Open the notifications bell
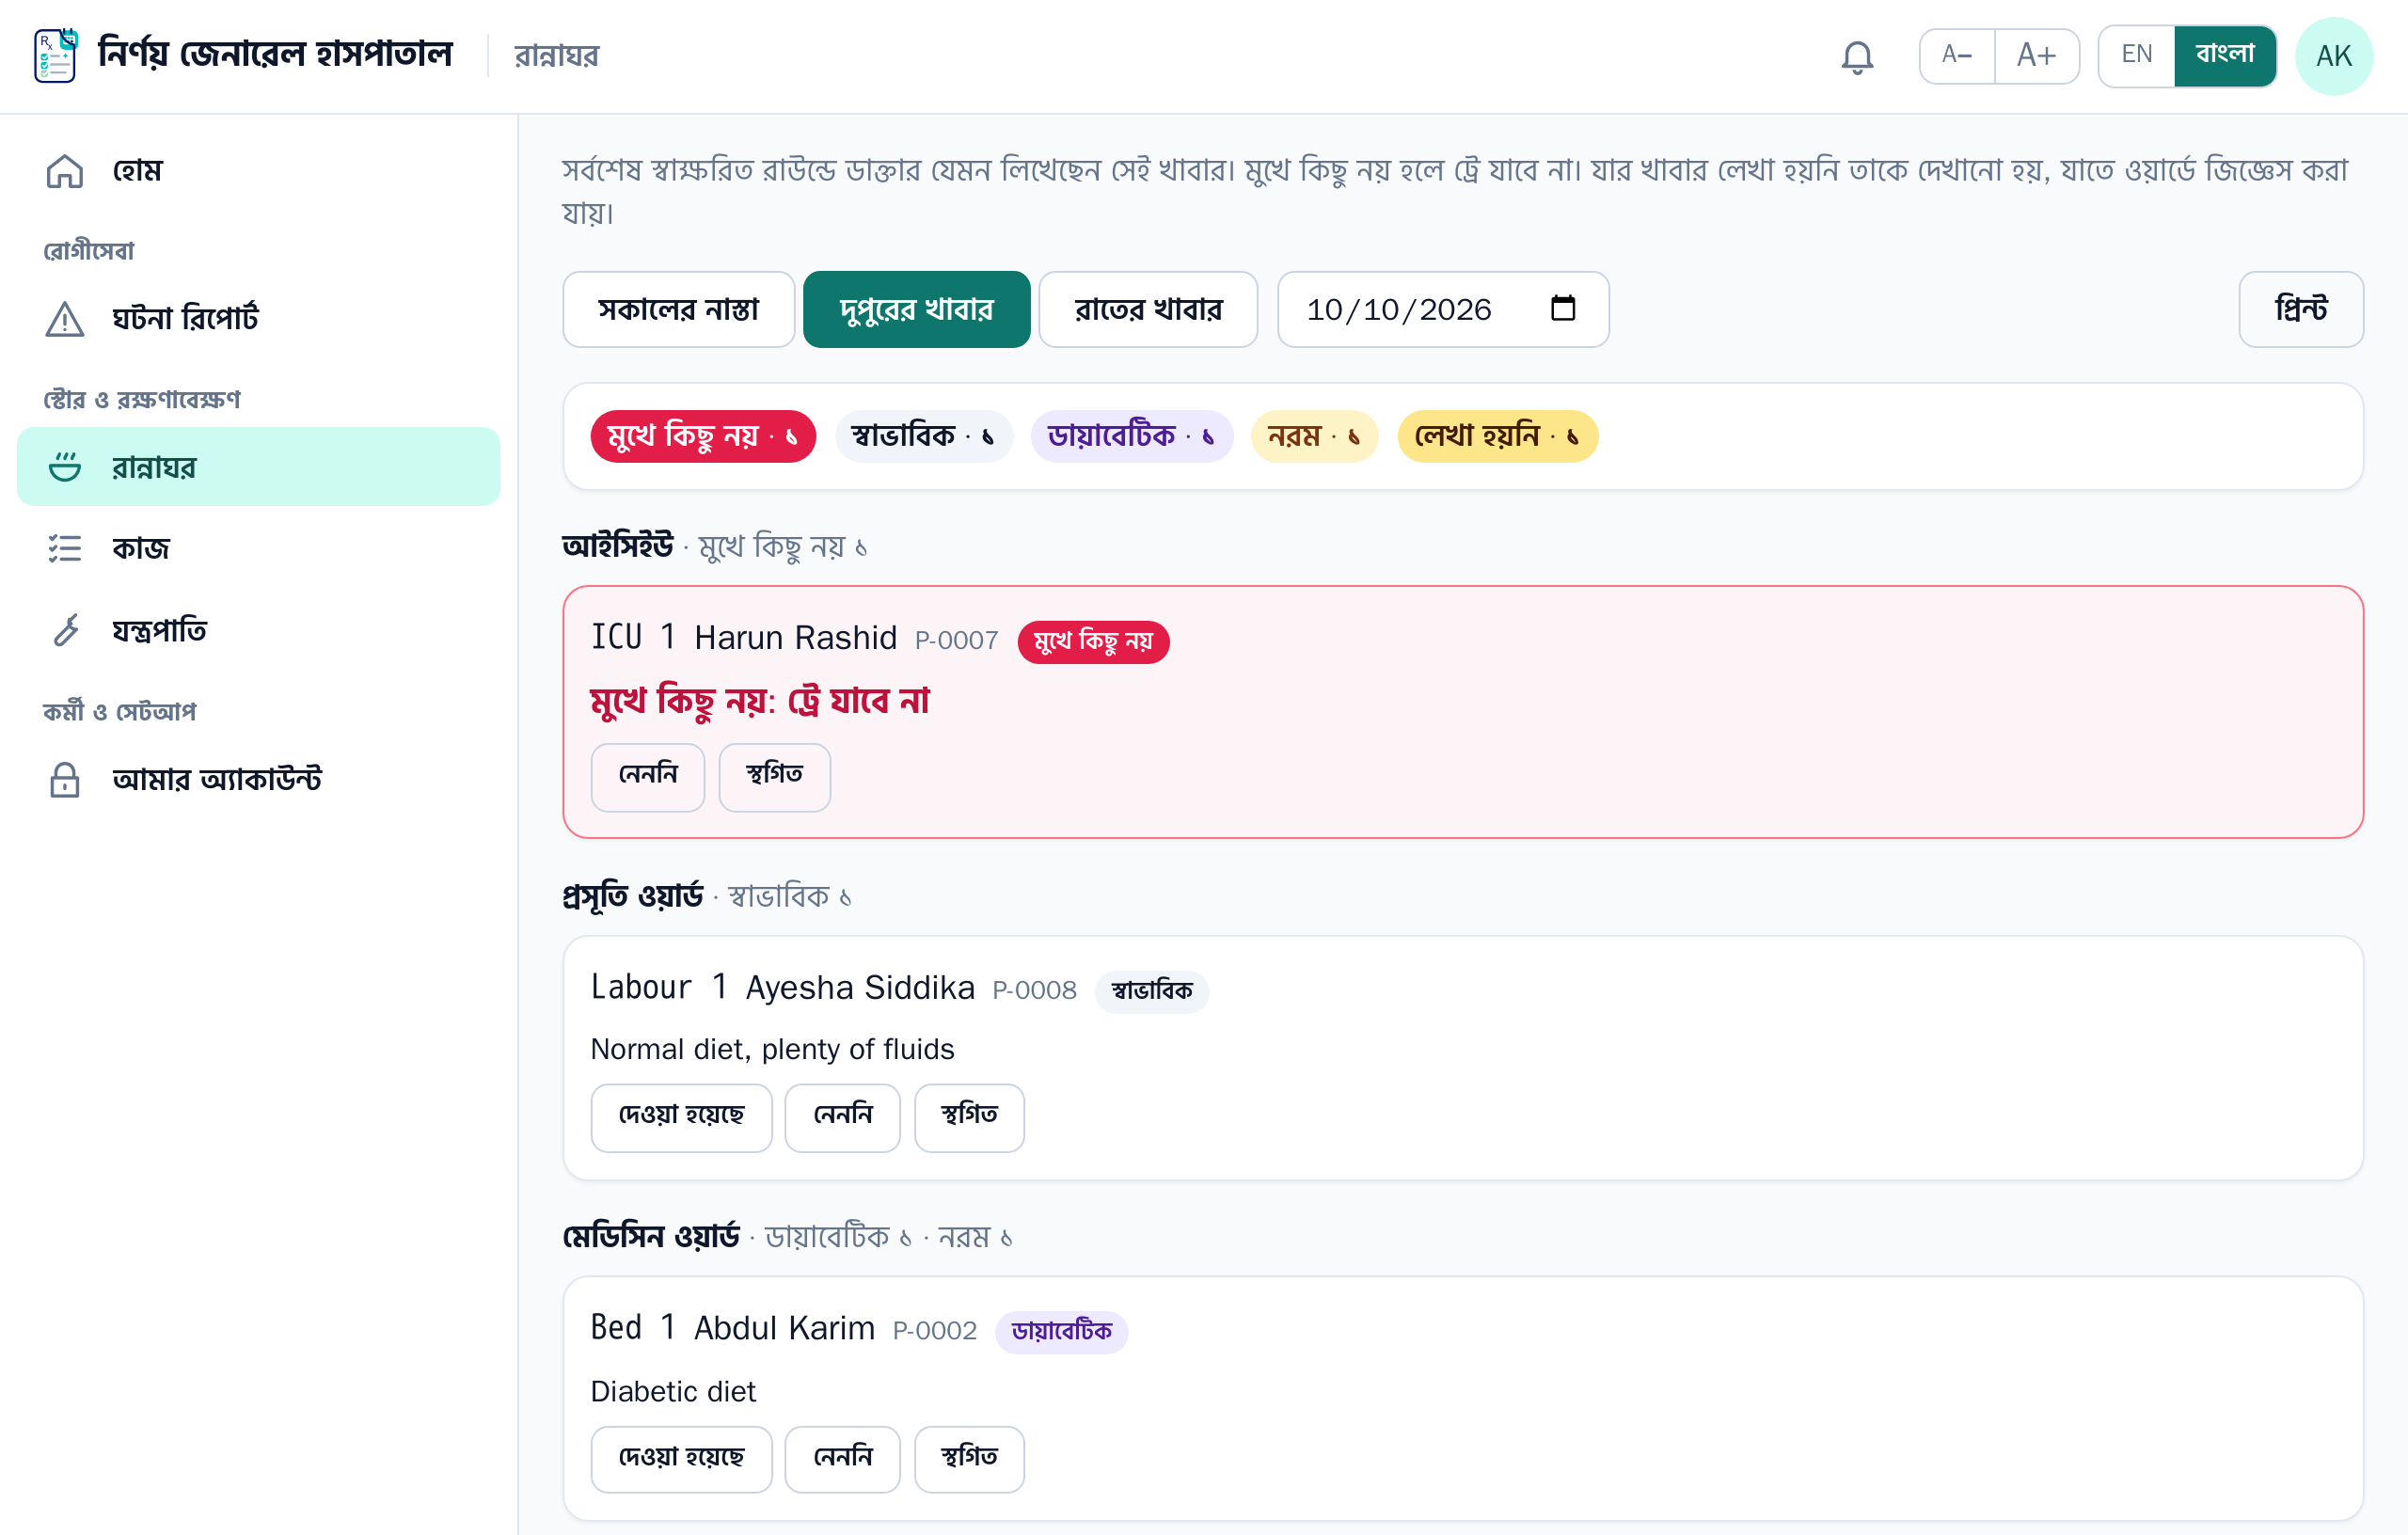Screen dimensions: 2408x1535 (x=1857, y=57)
